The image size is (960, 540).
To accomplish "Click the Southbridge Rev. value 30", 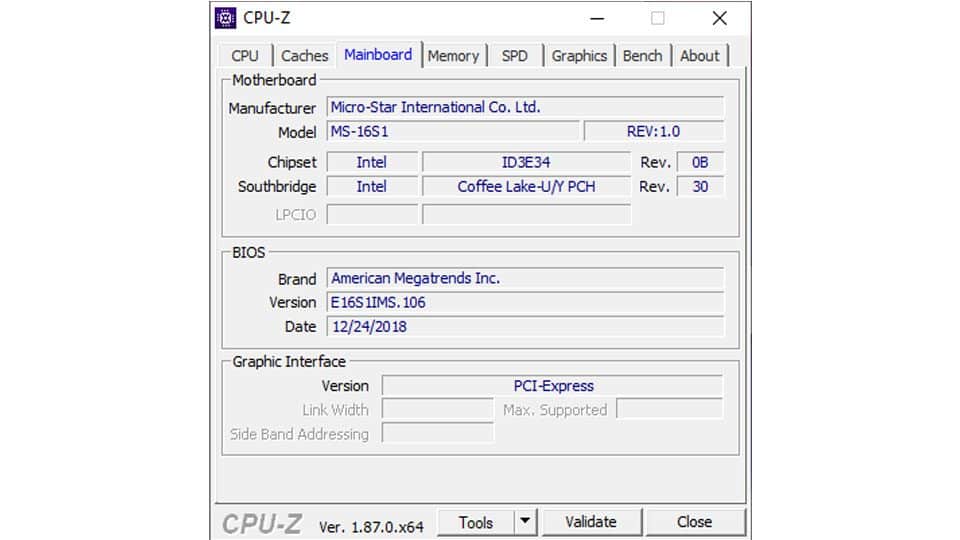I will (x=700, y=187).
